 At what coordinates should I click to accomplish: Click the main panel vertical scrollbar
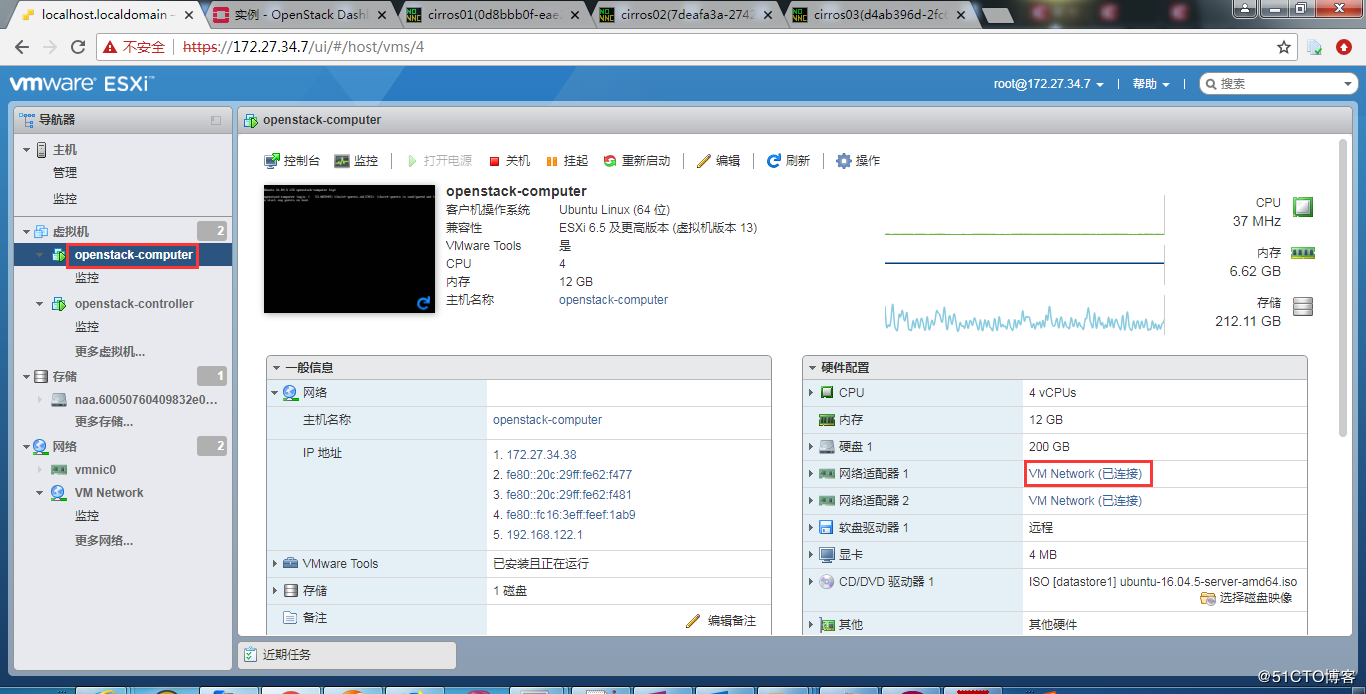click(1342, 290)
